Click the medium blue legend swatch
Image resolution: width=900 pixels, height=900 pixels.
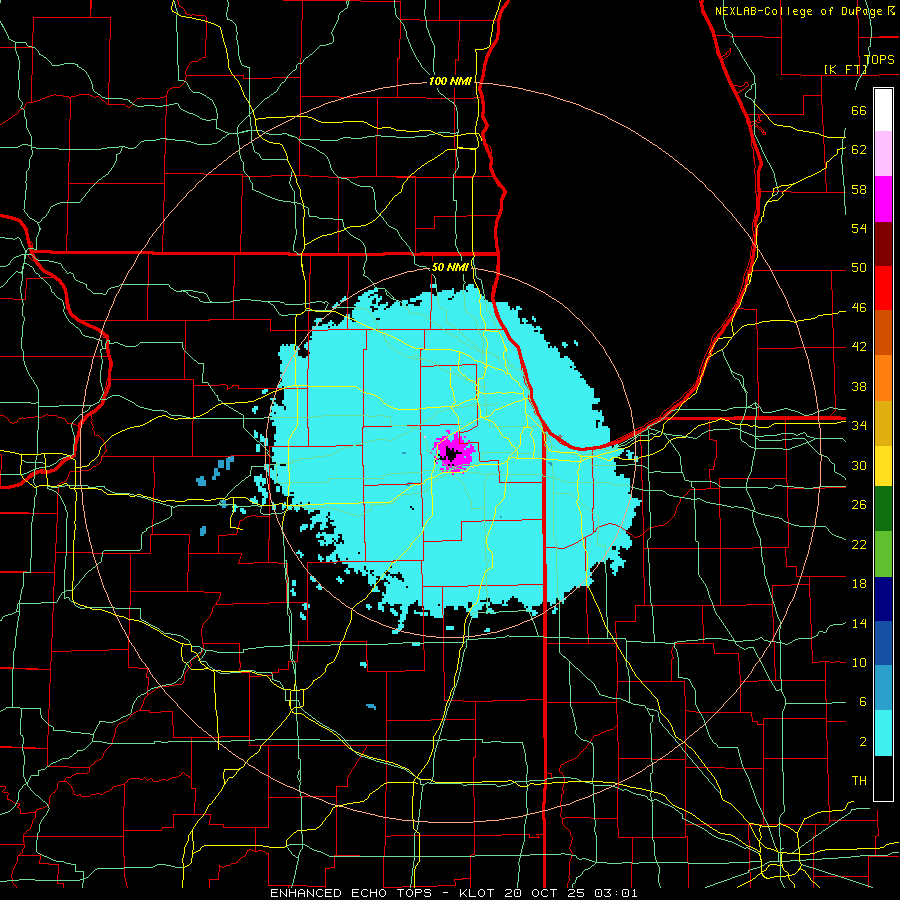(883, 643)
